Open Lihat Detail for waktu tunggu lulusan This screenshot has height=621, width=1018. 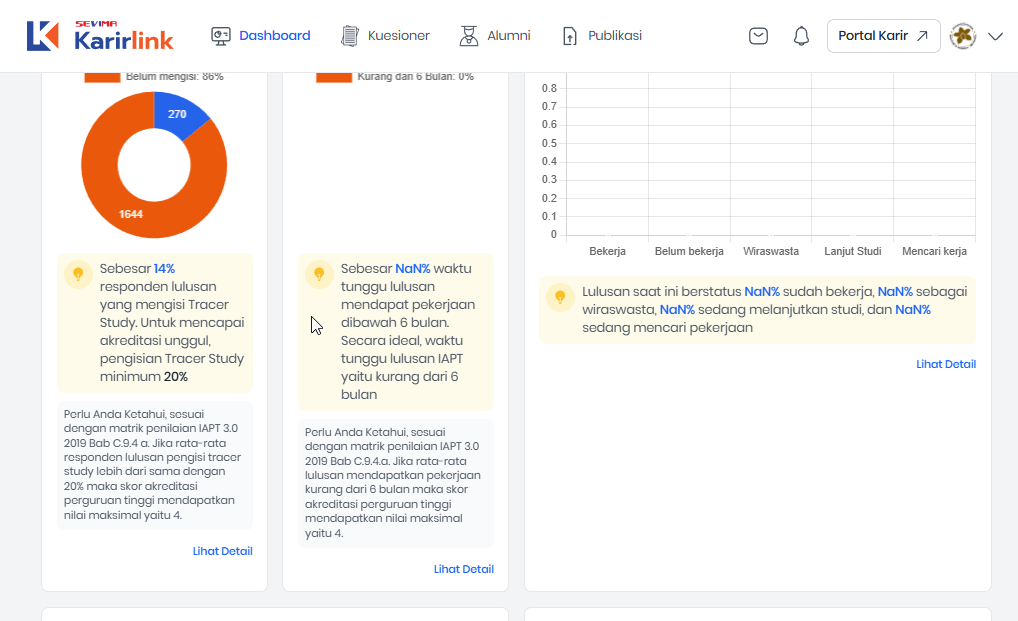coord(463,569)
